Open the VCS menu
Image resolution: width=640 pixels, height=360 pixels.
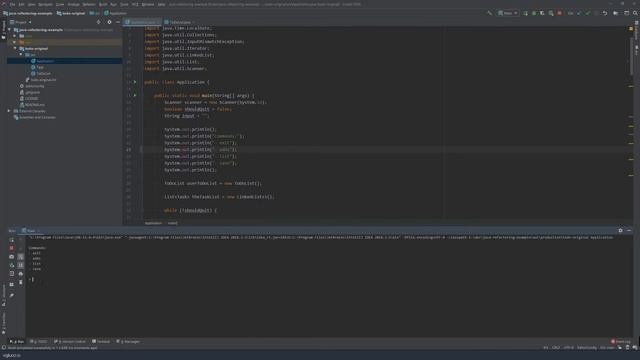[135, 4]
